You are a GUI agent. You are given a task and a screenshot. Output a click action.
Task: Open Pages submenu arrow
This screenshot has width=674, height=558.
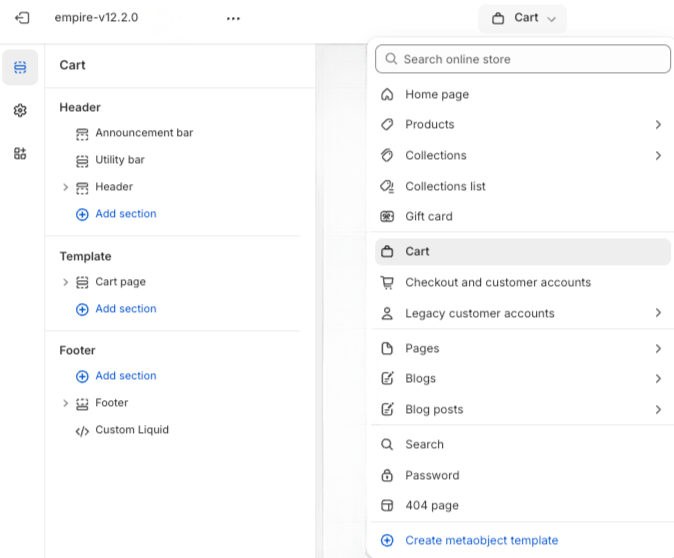coord(658,349)
